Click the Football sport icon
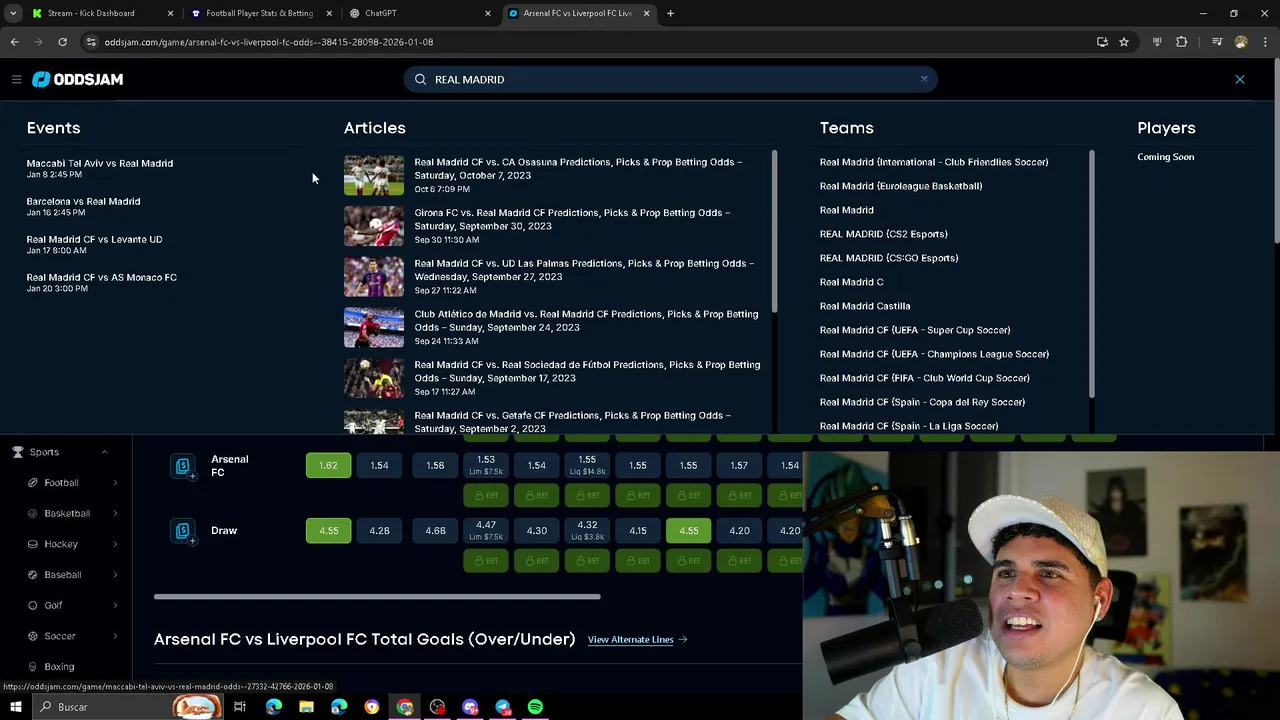 (33, 483)
